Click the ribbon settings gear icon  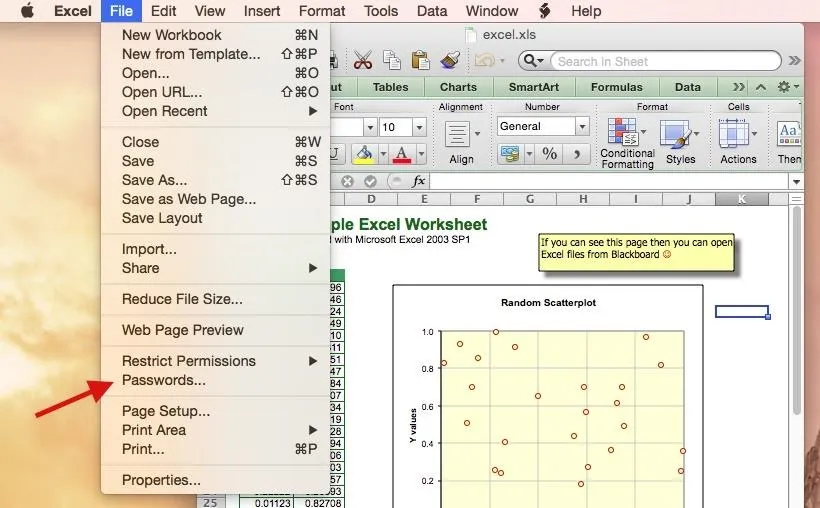point(783,87)
